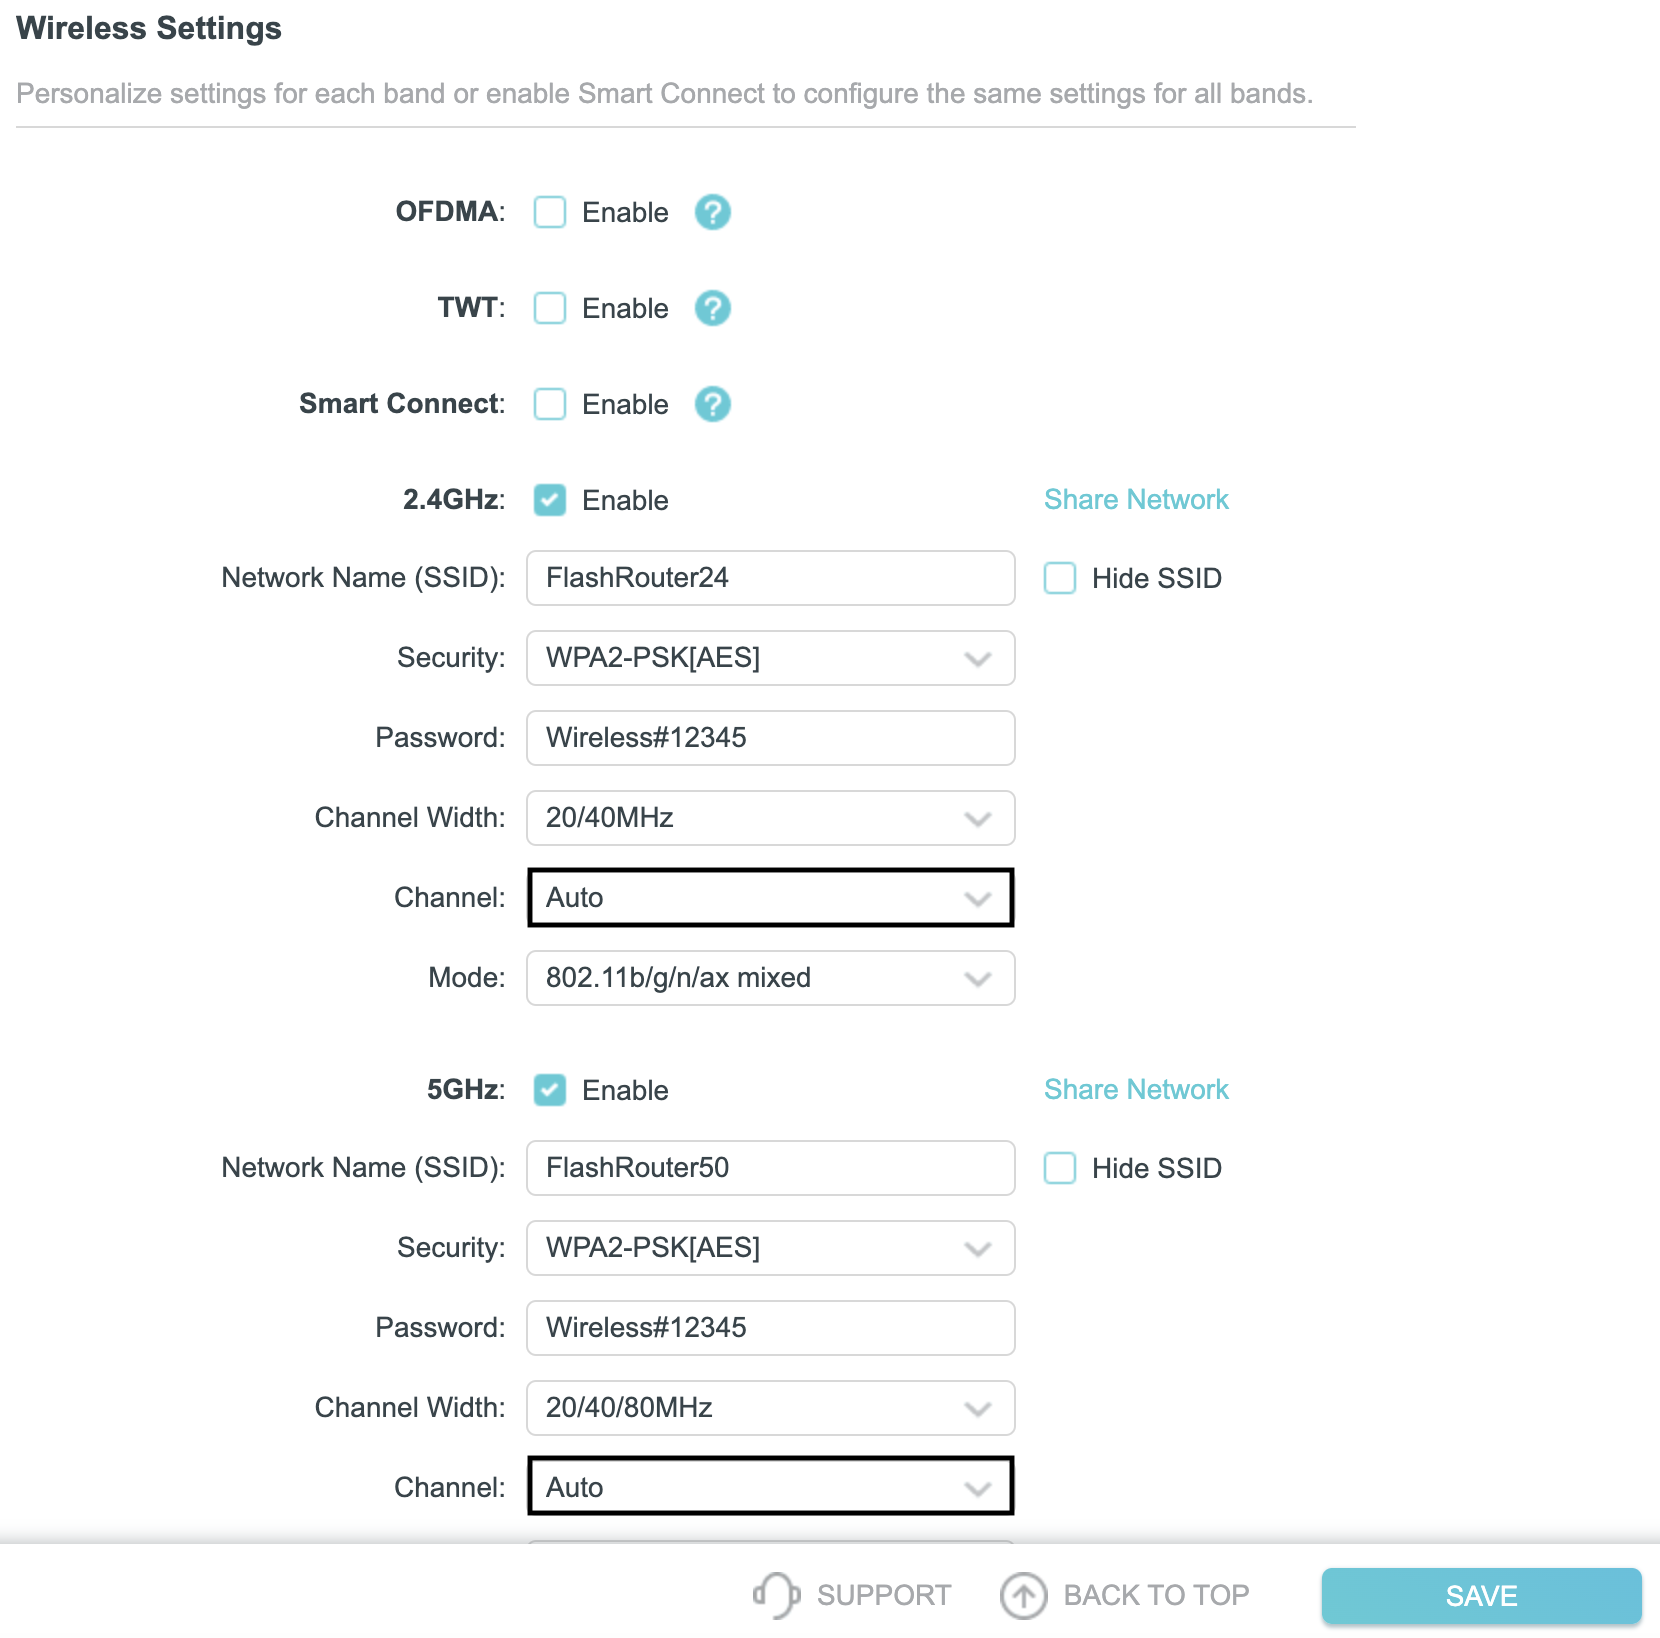This screenshot has width=1660, height=1638.
Task: Open the OFDMA help tooltip
Action: click(x=712, y=212)
